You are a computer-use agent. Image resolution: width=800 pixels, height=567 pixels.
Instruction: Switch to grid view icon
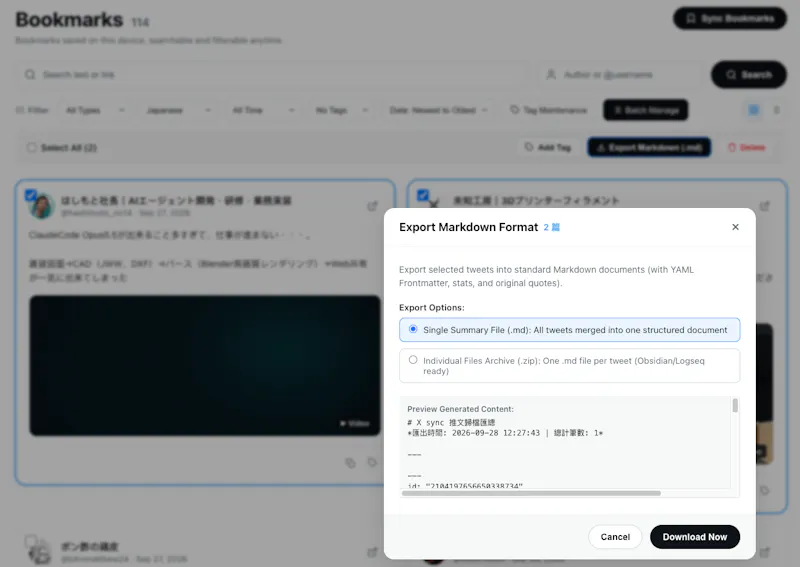click(753, 110)
